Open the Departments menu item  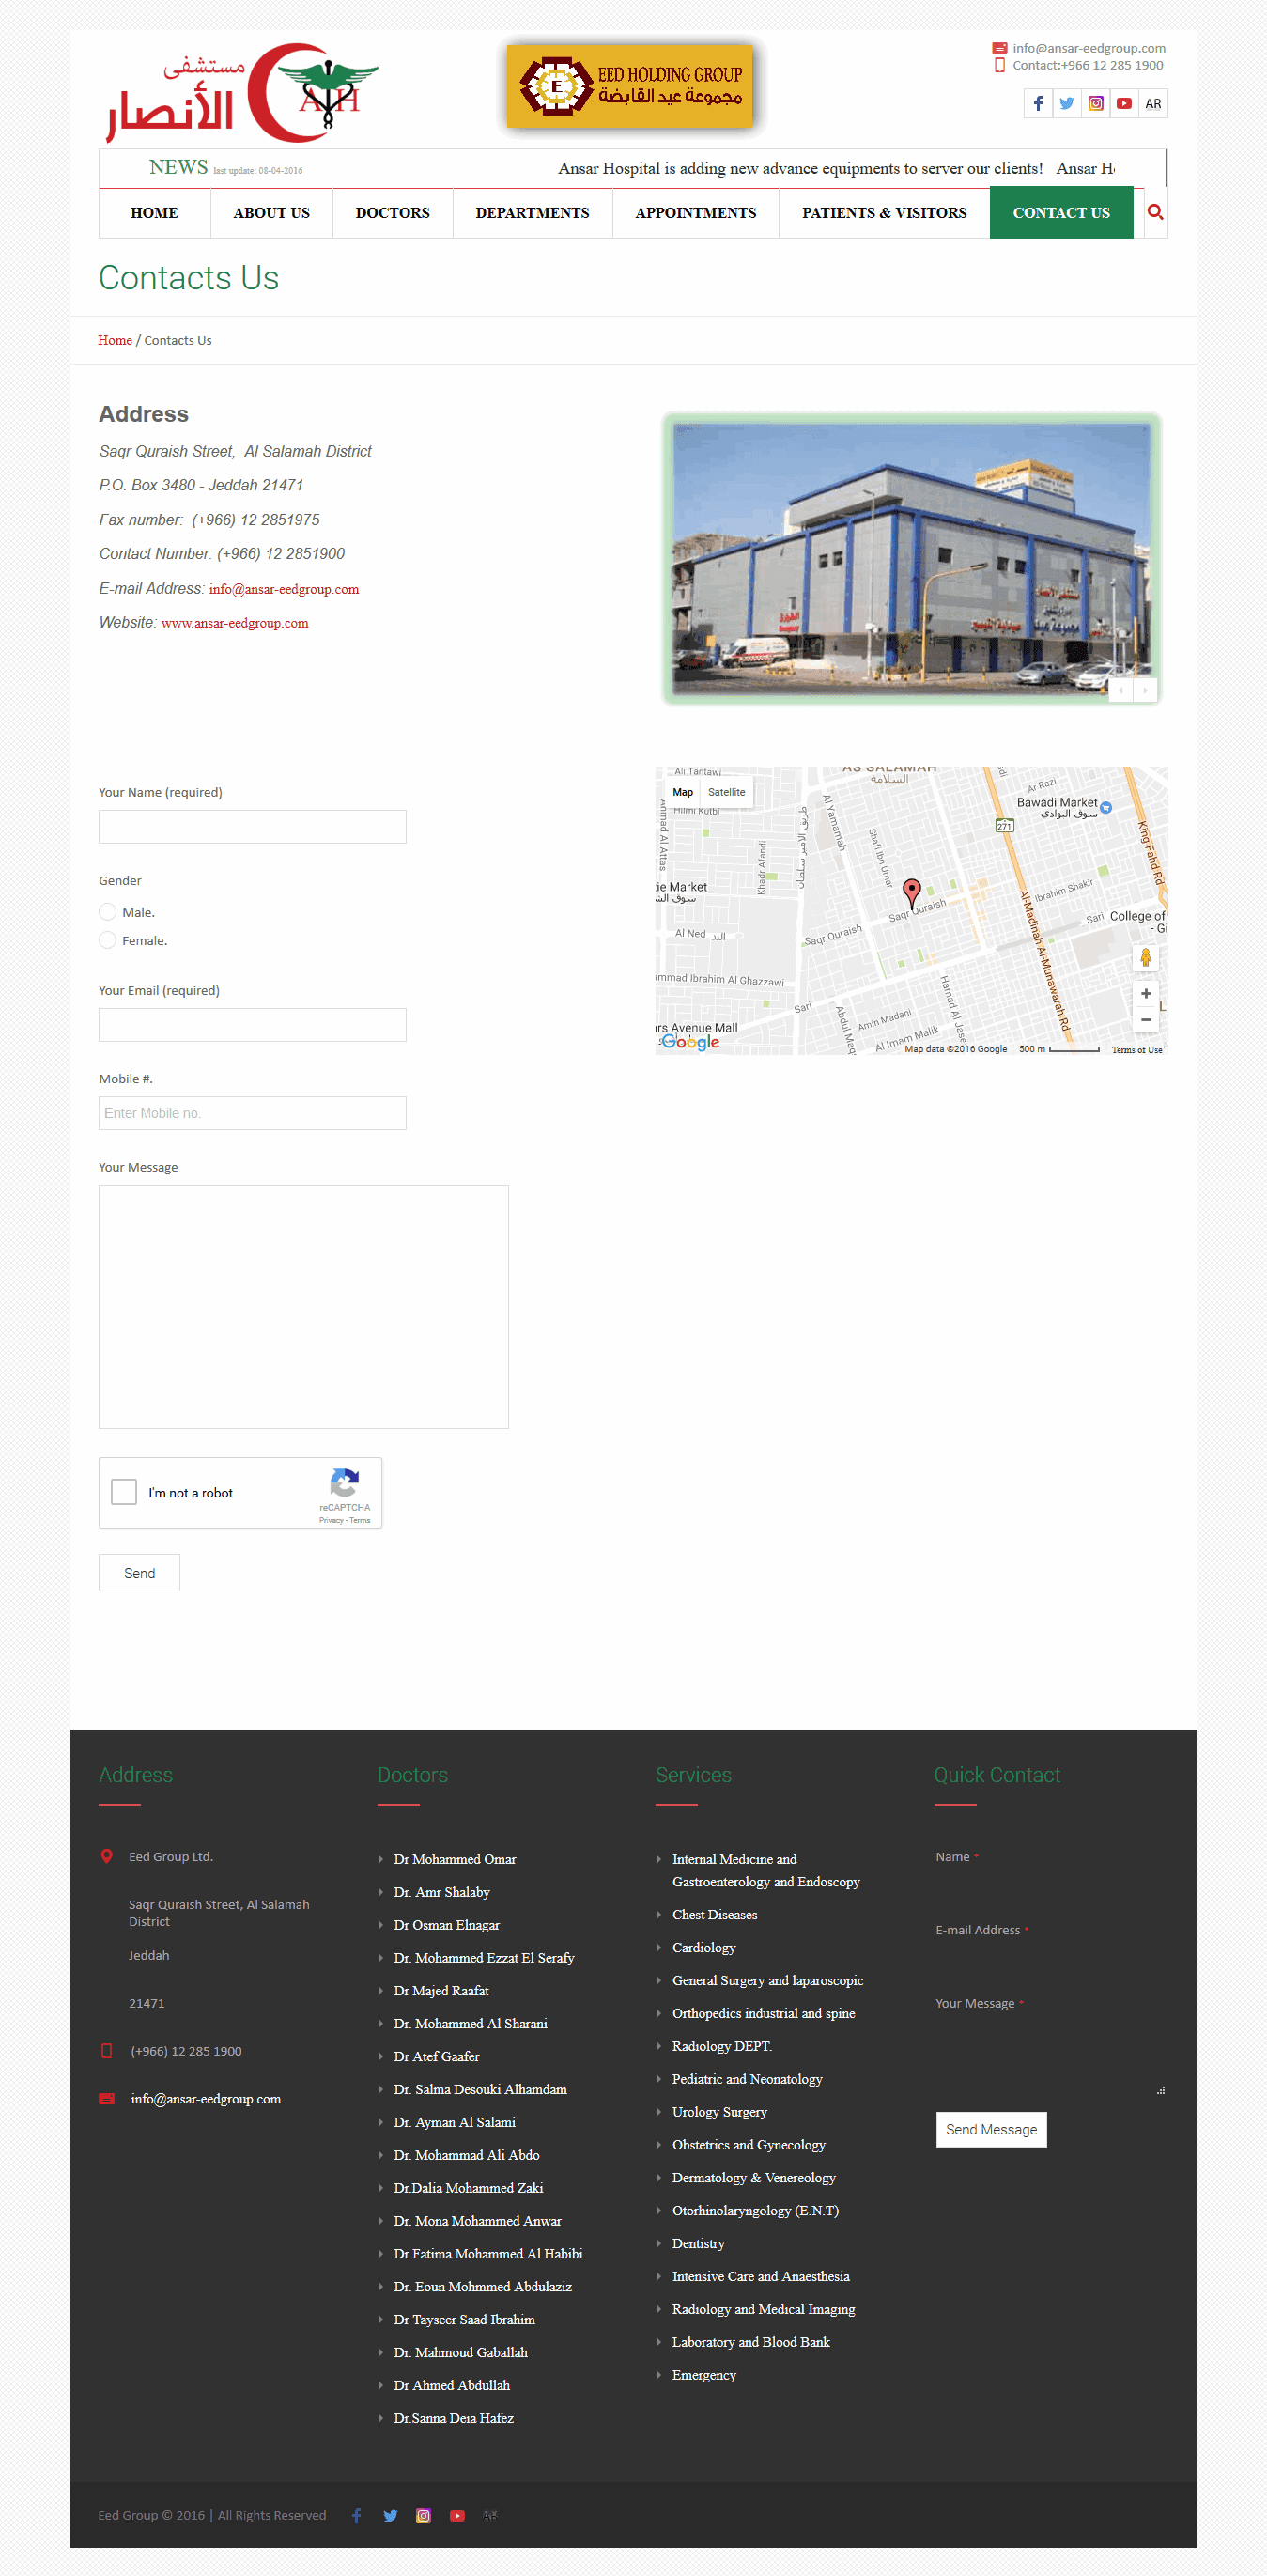click(532, 213)
